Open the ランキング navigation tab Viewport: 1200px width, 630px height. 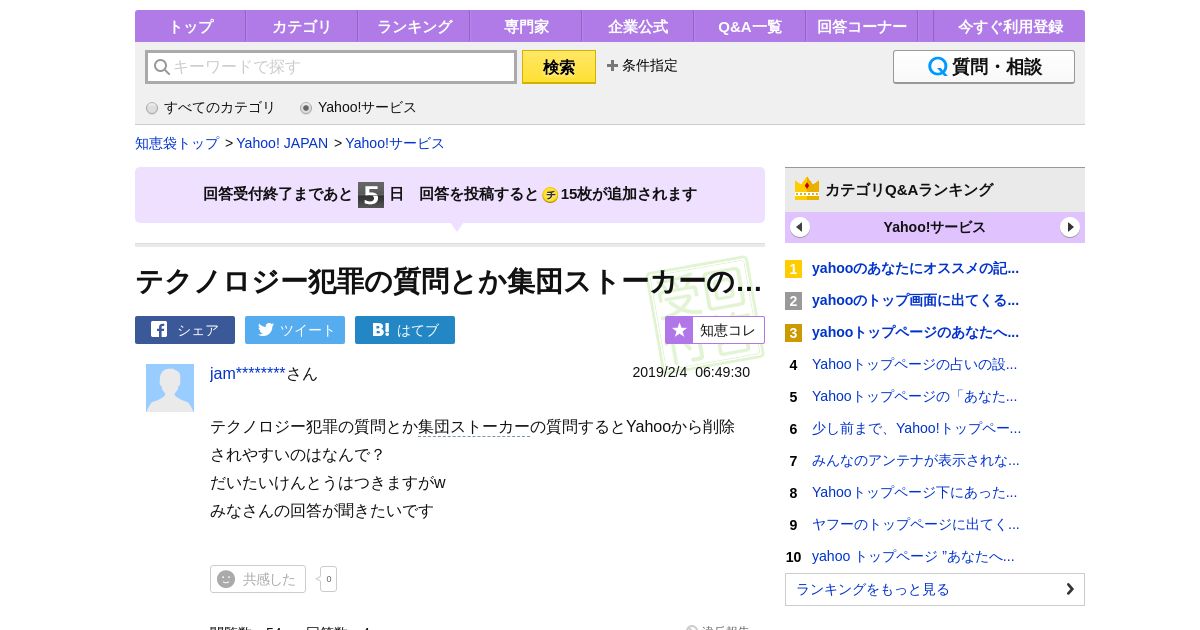[414, 26]
